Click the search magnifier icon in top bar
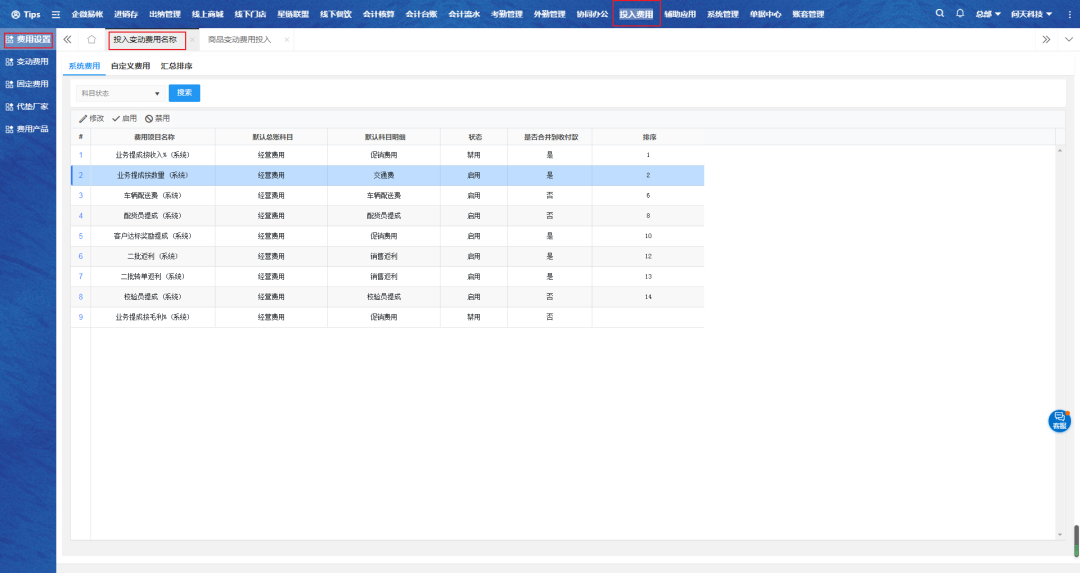 pos(939,14)
